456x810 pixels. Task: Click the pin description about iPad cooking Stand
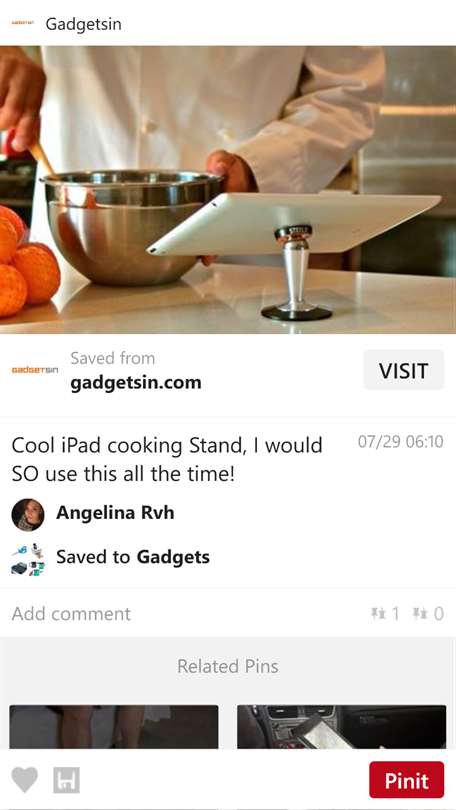click(x=167, y=460)
